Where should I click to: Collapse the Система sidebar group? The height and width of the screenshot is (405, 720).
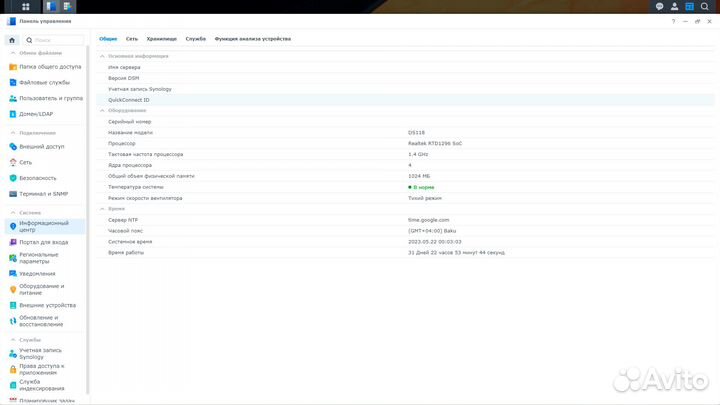pyautogui.click(x=13, y=213)
